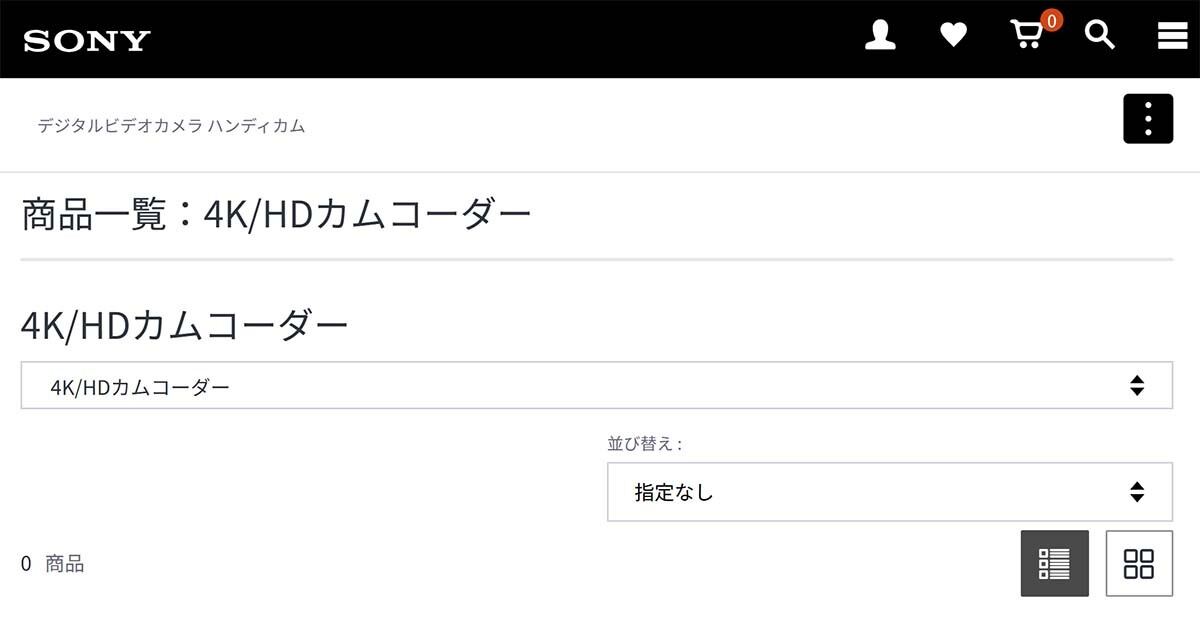1200x630 pixels.
Task: Click the Sony logo
Action: pos(87,40)
